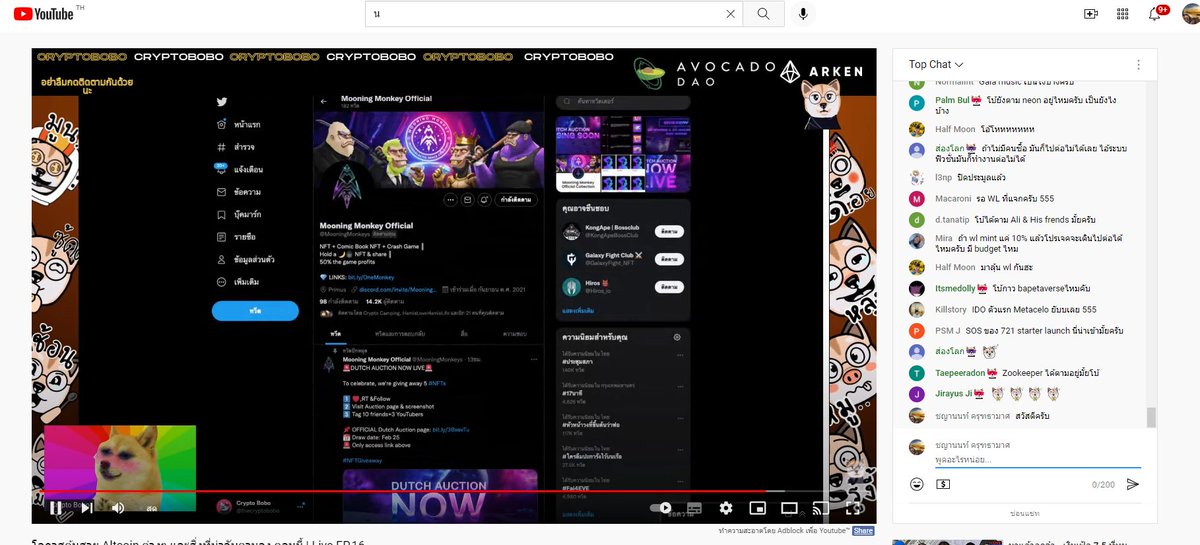Toggle subtitles in the player

point(693,508)
